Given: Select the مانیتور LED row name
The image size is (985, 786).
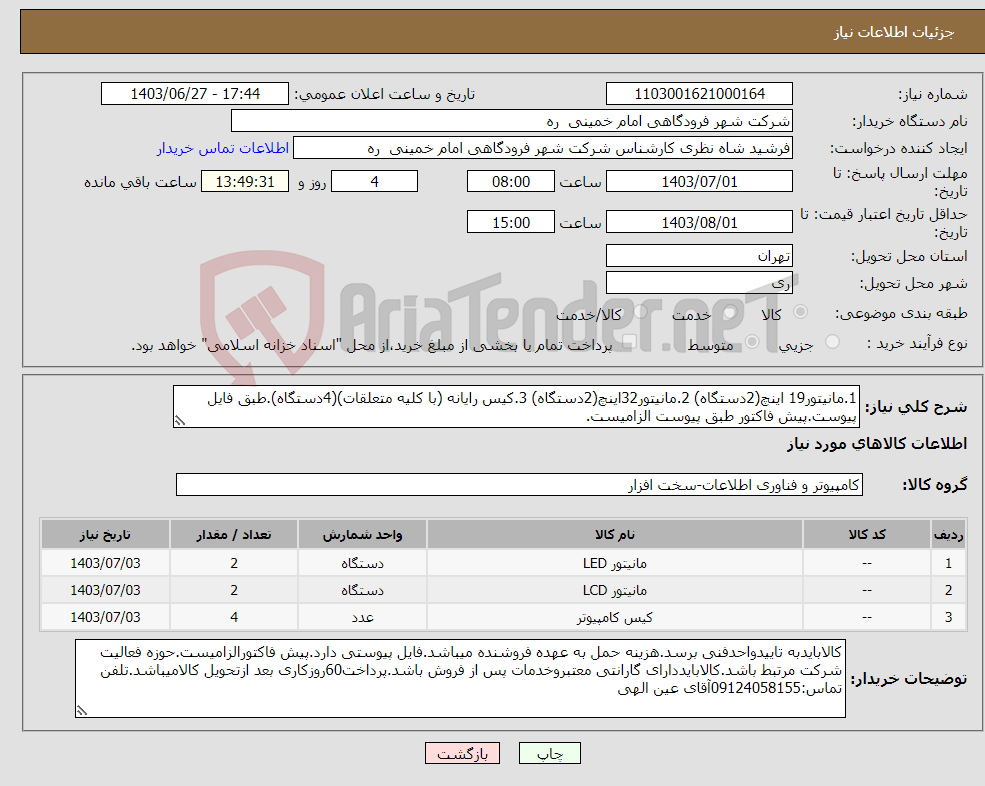Looking at the screenshot, I should (615, 564).
